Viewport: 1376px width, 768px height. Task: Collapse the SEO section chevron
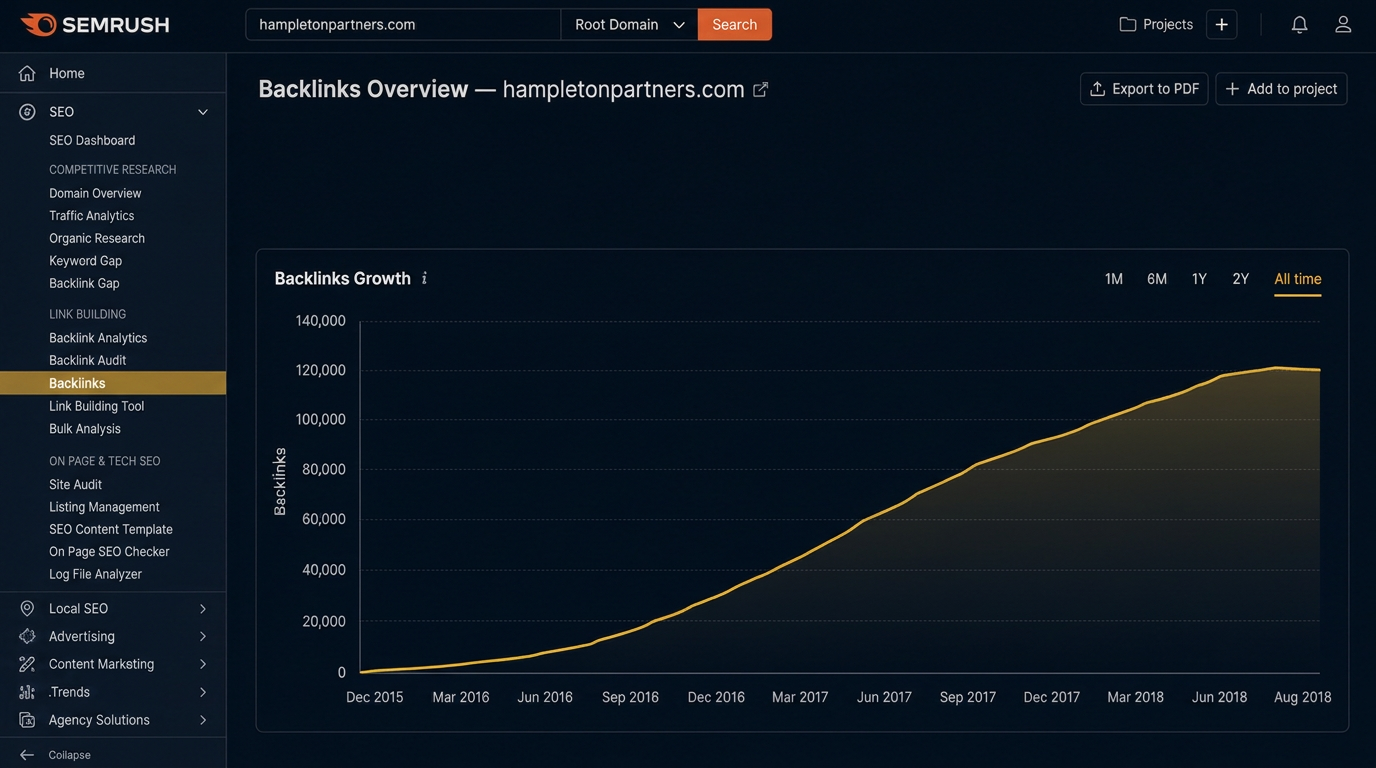point(203,112)
